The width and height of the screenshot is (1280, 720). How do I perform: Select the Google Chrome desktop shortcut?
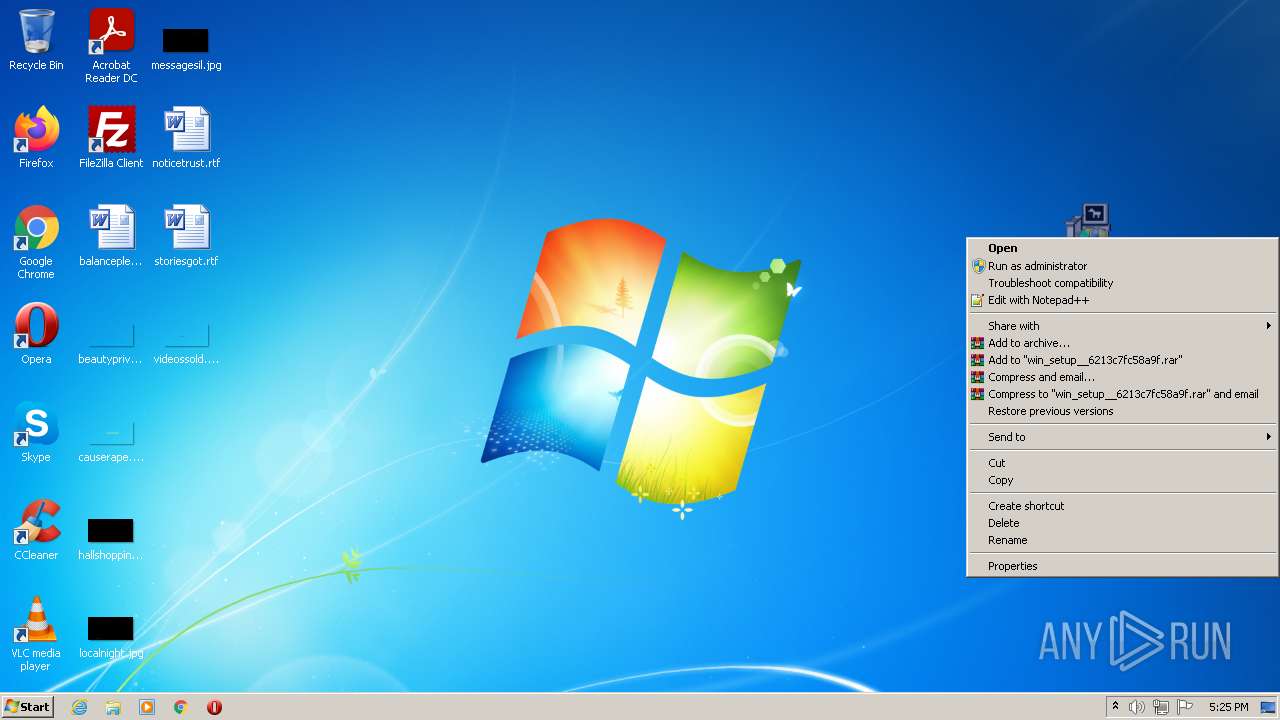pyautogui.click(x=36, y=242)
